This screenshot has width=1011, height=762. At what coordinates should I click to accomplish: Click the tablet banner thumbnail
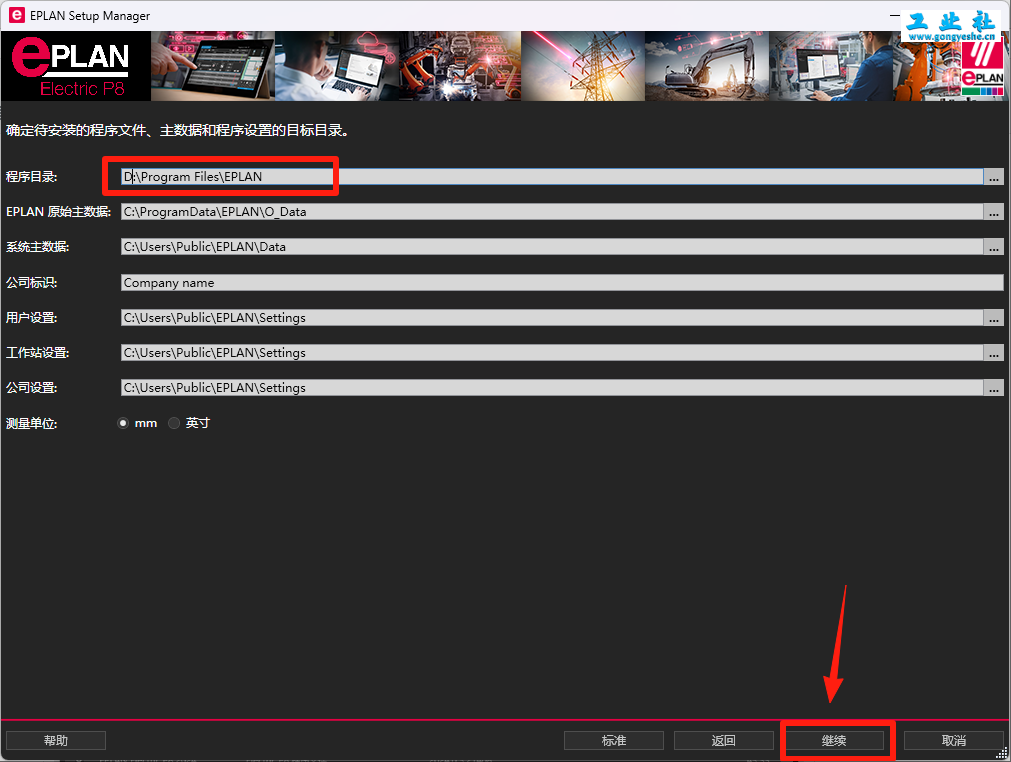[213, 66]
